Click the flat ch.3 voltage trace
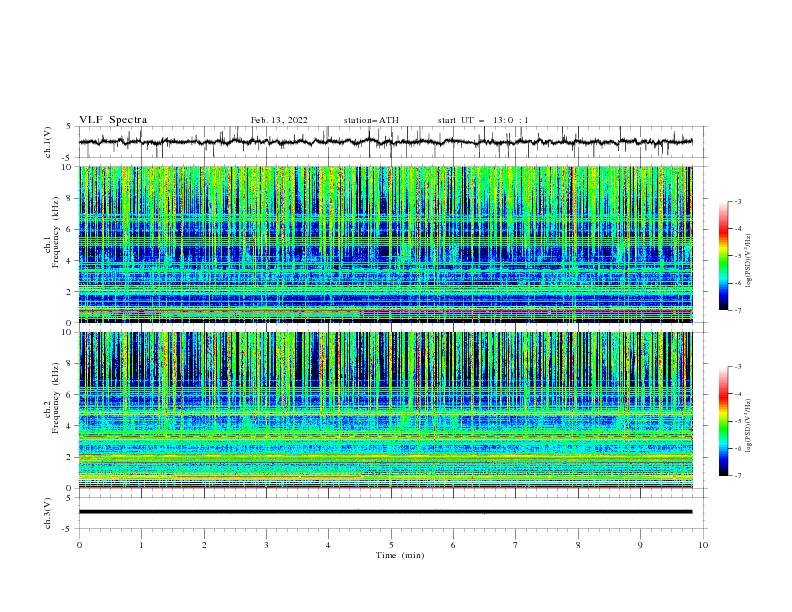The height and width of the screenshot is (612, 792). (385, 512)
